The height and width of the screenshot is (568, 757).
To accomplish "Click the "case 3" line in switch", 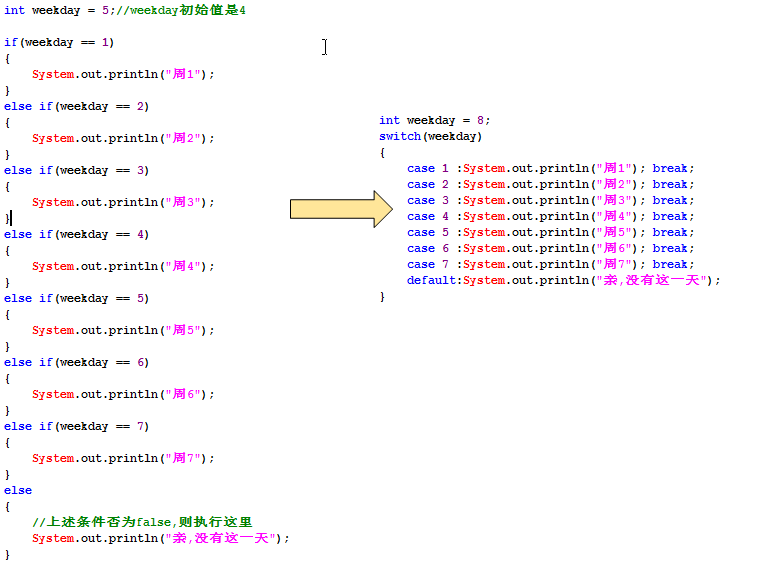I will tap(550, 200).
